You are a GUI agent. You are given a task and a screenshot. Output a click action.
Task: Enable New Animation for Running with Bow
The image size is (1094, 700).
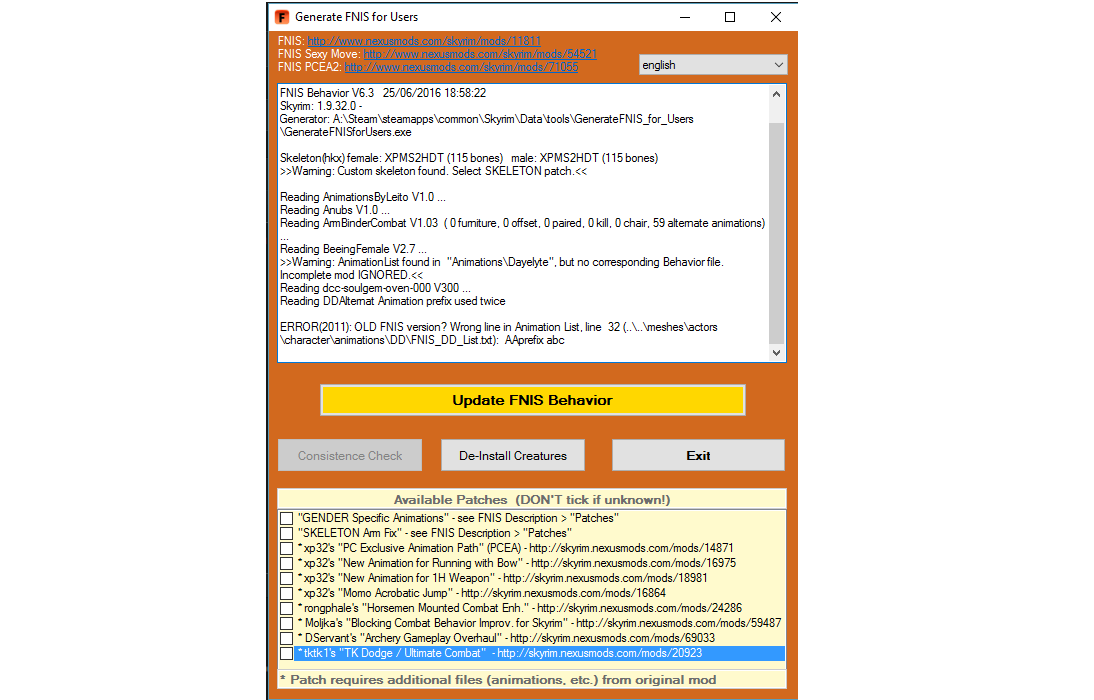point(287,563)
